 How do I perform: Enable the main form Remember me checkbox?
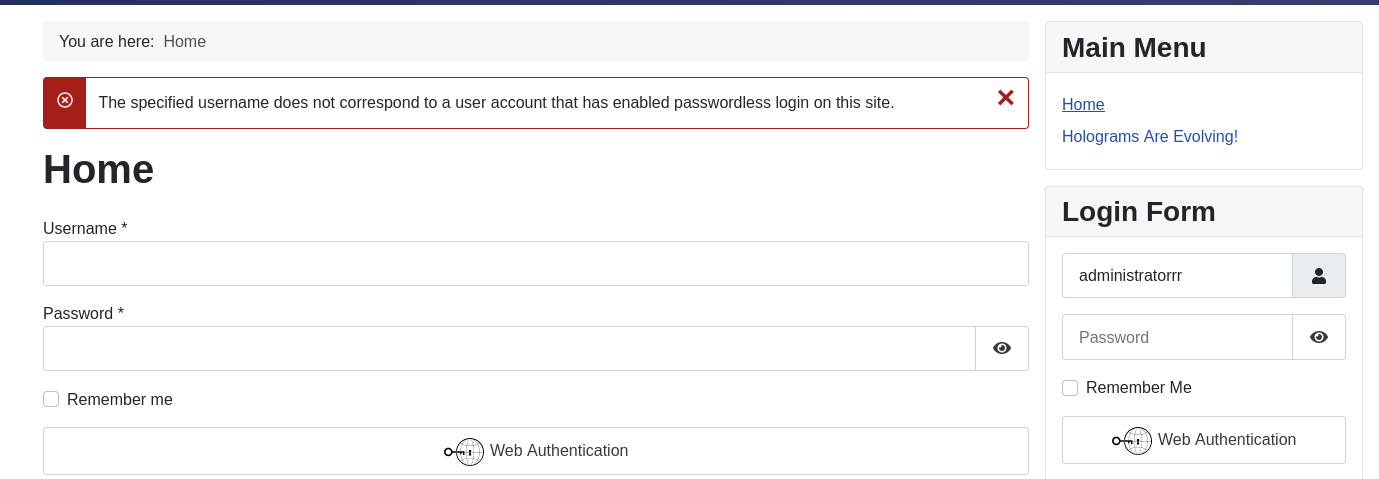(x=51, y=399)
